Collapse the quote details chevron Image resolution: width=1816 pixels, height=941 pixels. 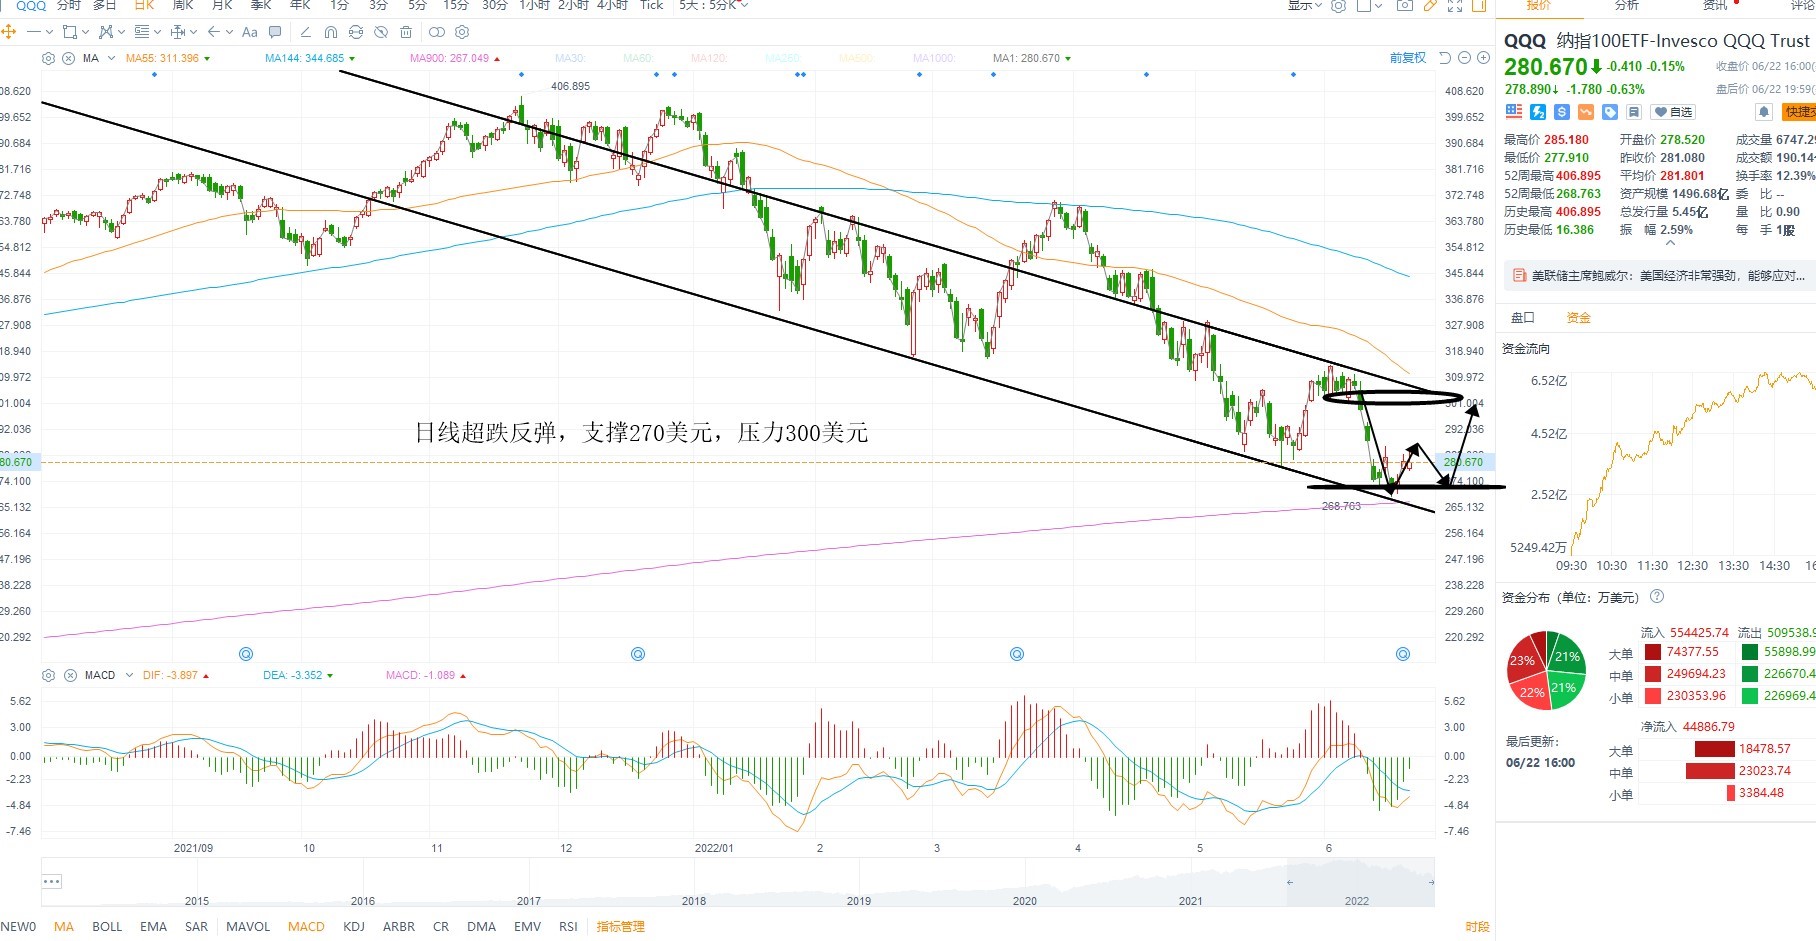(1668, 243)
